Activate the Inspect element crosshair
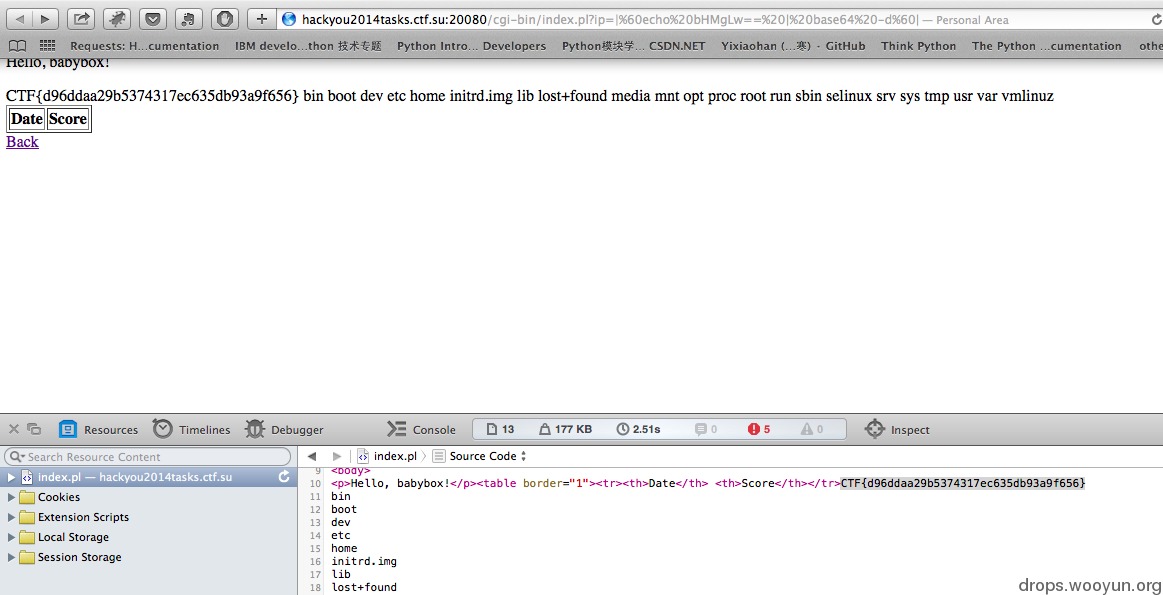Image resolution: width=1163 pixels, height=595 pixels. pos(897,429)
